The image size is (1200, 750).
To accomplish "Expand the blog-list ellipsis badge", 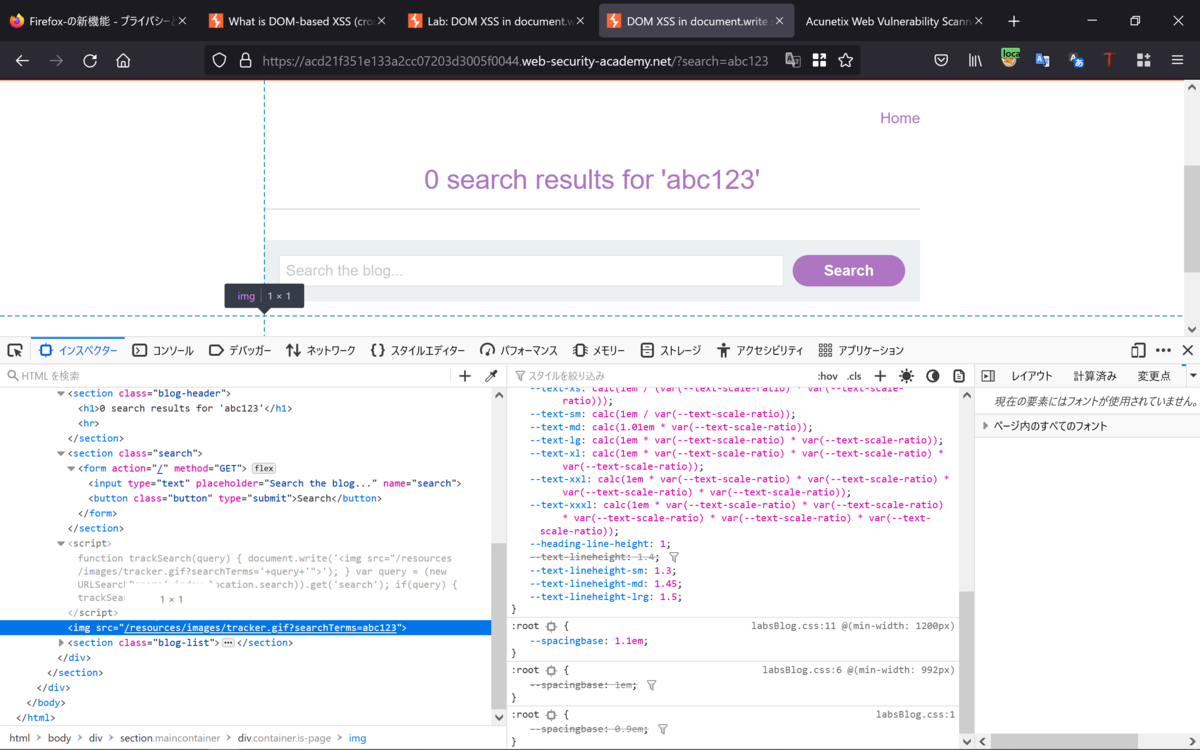I will click(228, 643).
